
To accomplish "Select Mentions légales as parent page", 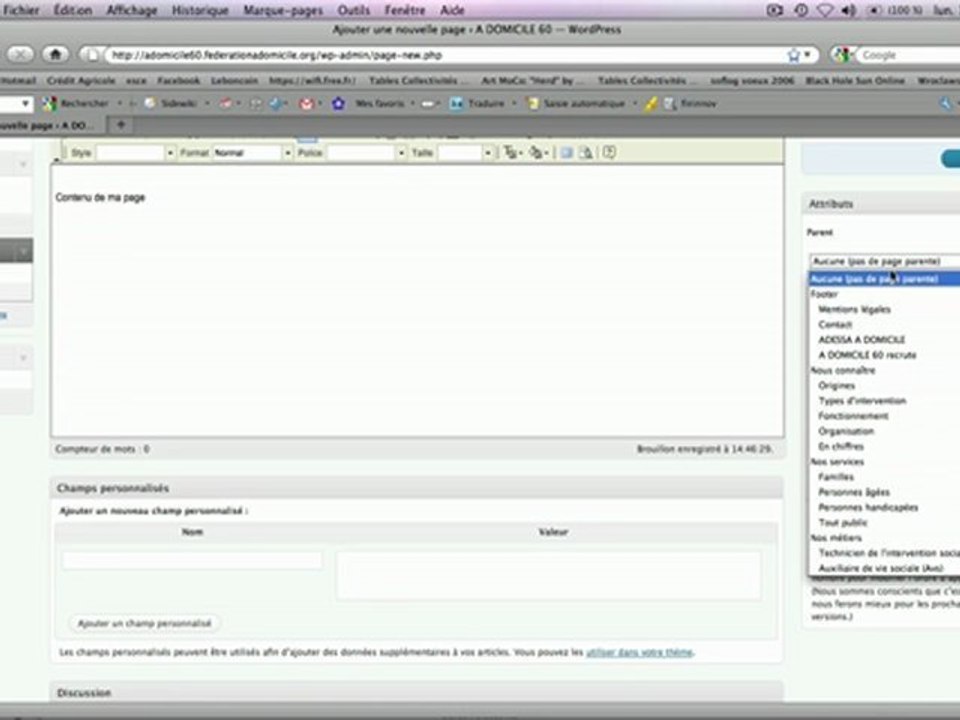I will [x=854, y=309].
